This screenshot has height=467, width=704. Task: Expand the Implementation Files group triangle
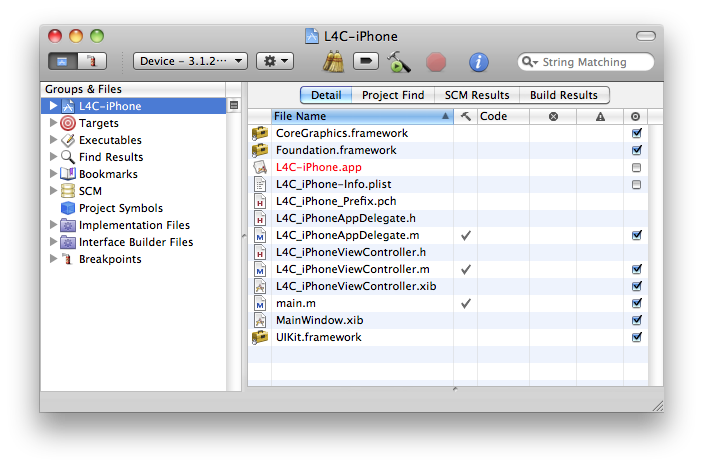pyautogui.click(x=53, y=225)
